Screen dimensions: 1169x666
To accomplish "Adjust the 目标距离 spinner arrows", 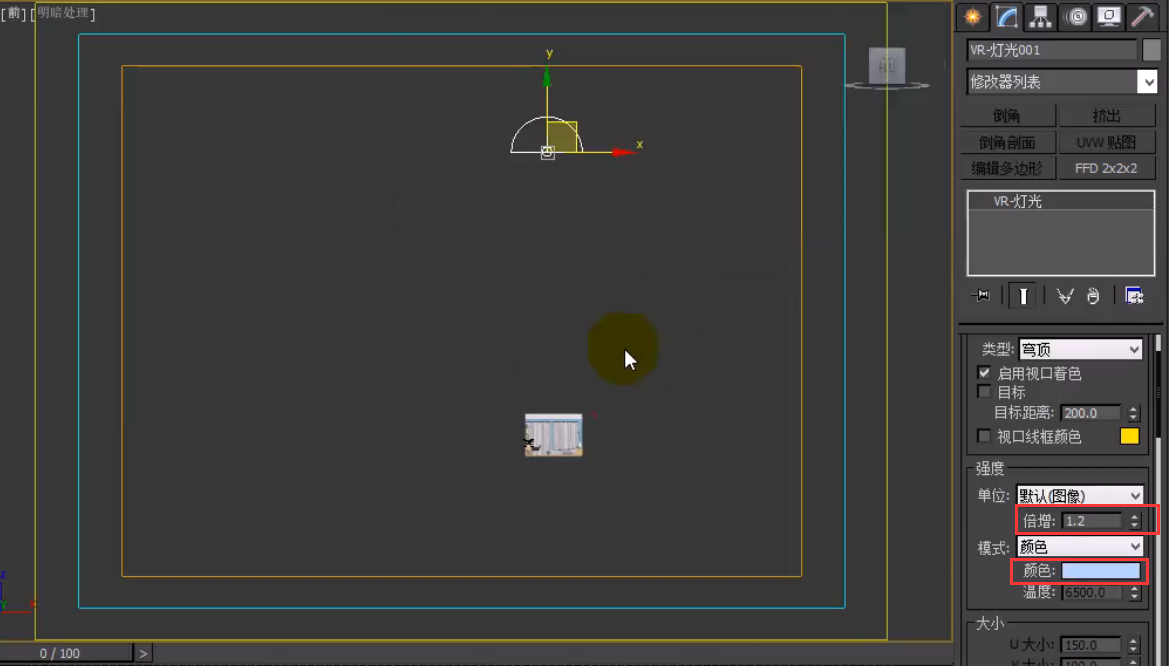I will click(1133, 412).
